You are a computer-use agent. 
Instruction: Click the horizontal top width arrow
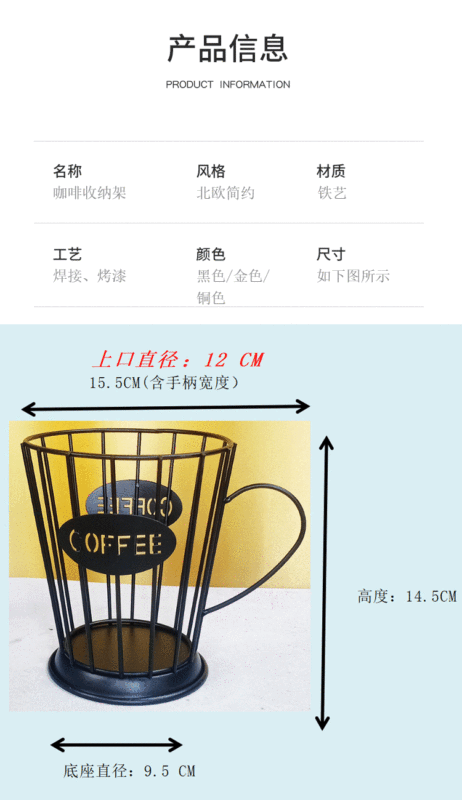[x=166, y=408]
